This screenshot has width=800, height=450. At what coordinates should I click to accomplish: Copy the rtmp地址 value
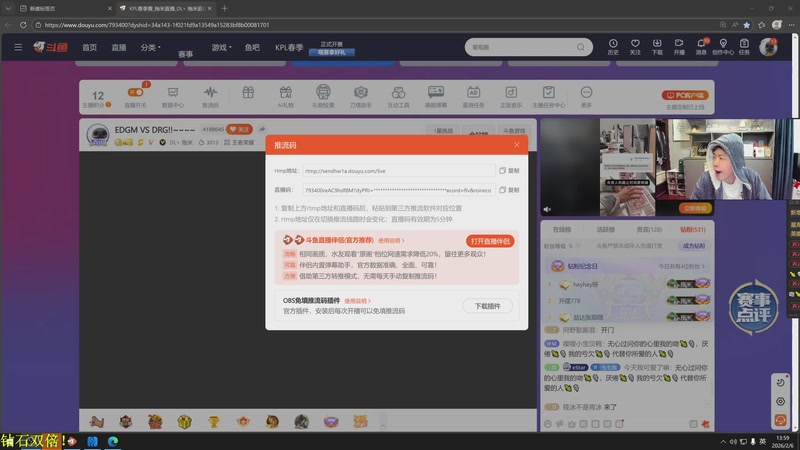point(509,170)
